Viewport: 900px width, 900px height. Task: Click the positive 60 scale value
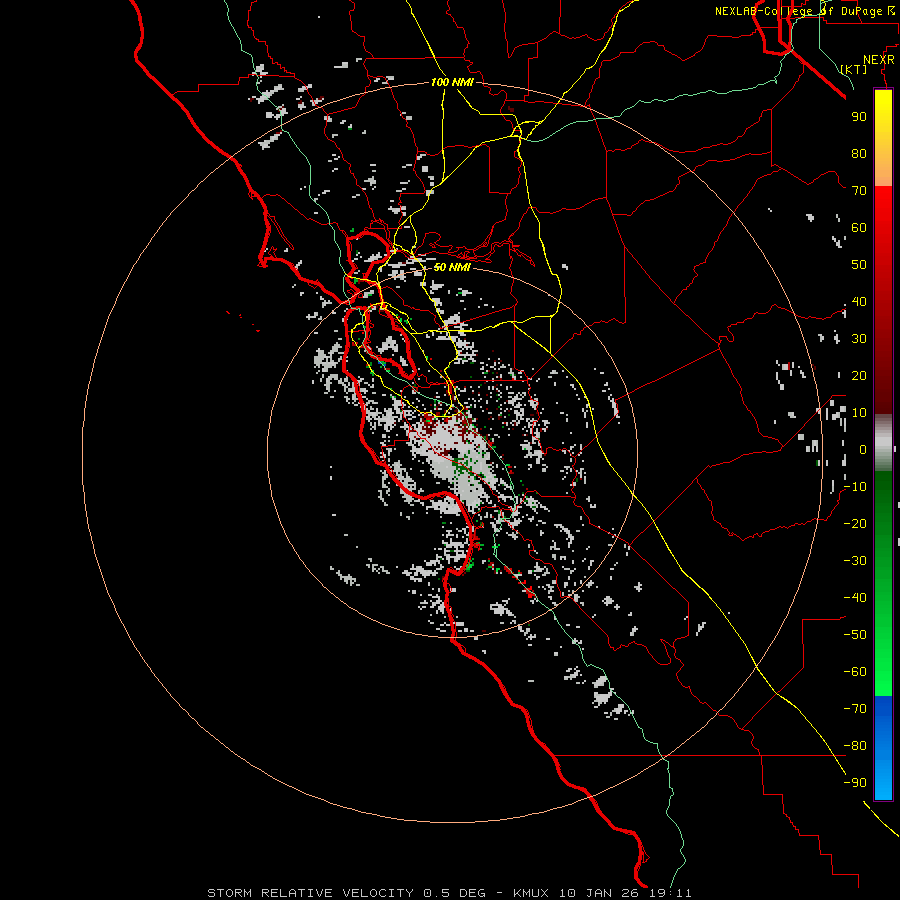pos(859,227)
